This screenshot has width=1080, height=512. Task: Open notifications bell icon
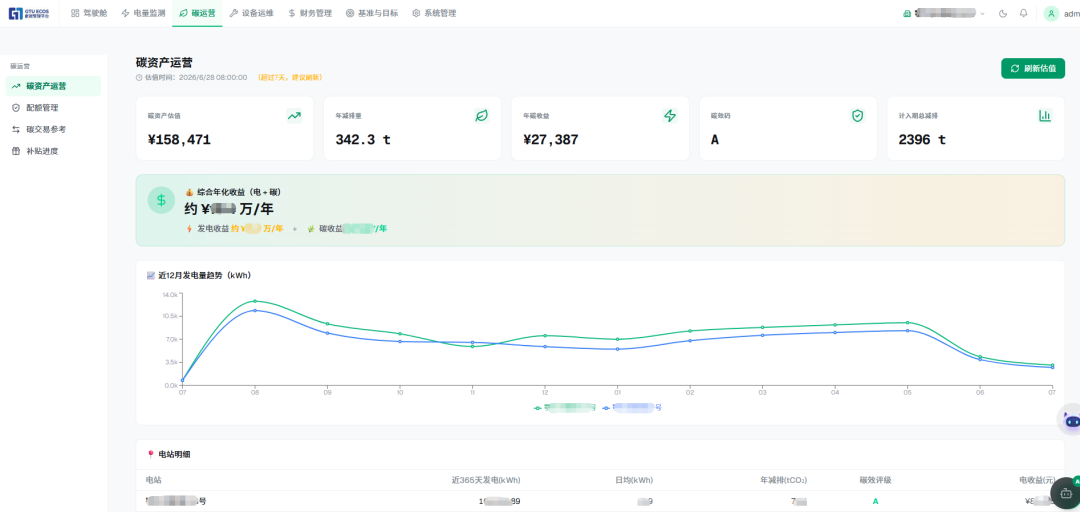(x=1024, y=13)
